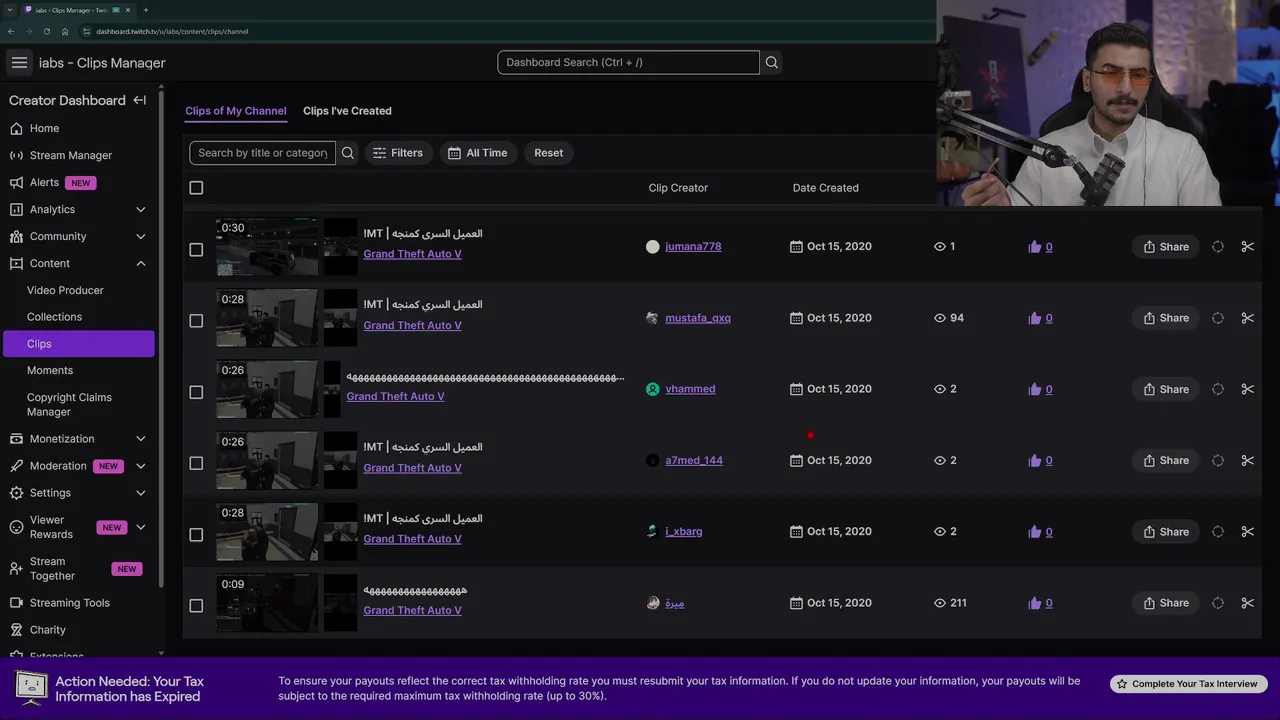
Task: Open Video Producer in the sidebar
Action: tap(65, 290)
